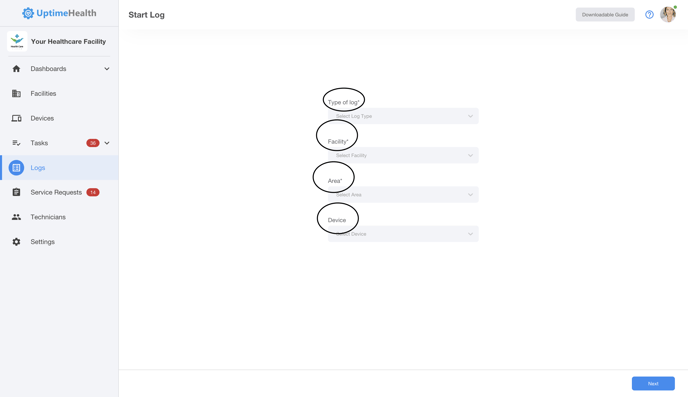This screenshot has width=688, height=397.
Task: Click the UptimeHealth logo
Action: (x=59, y=13)
